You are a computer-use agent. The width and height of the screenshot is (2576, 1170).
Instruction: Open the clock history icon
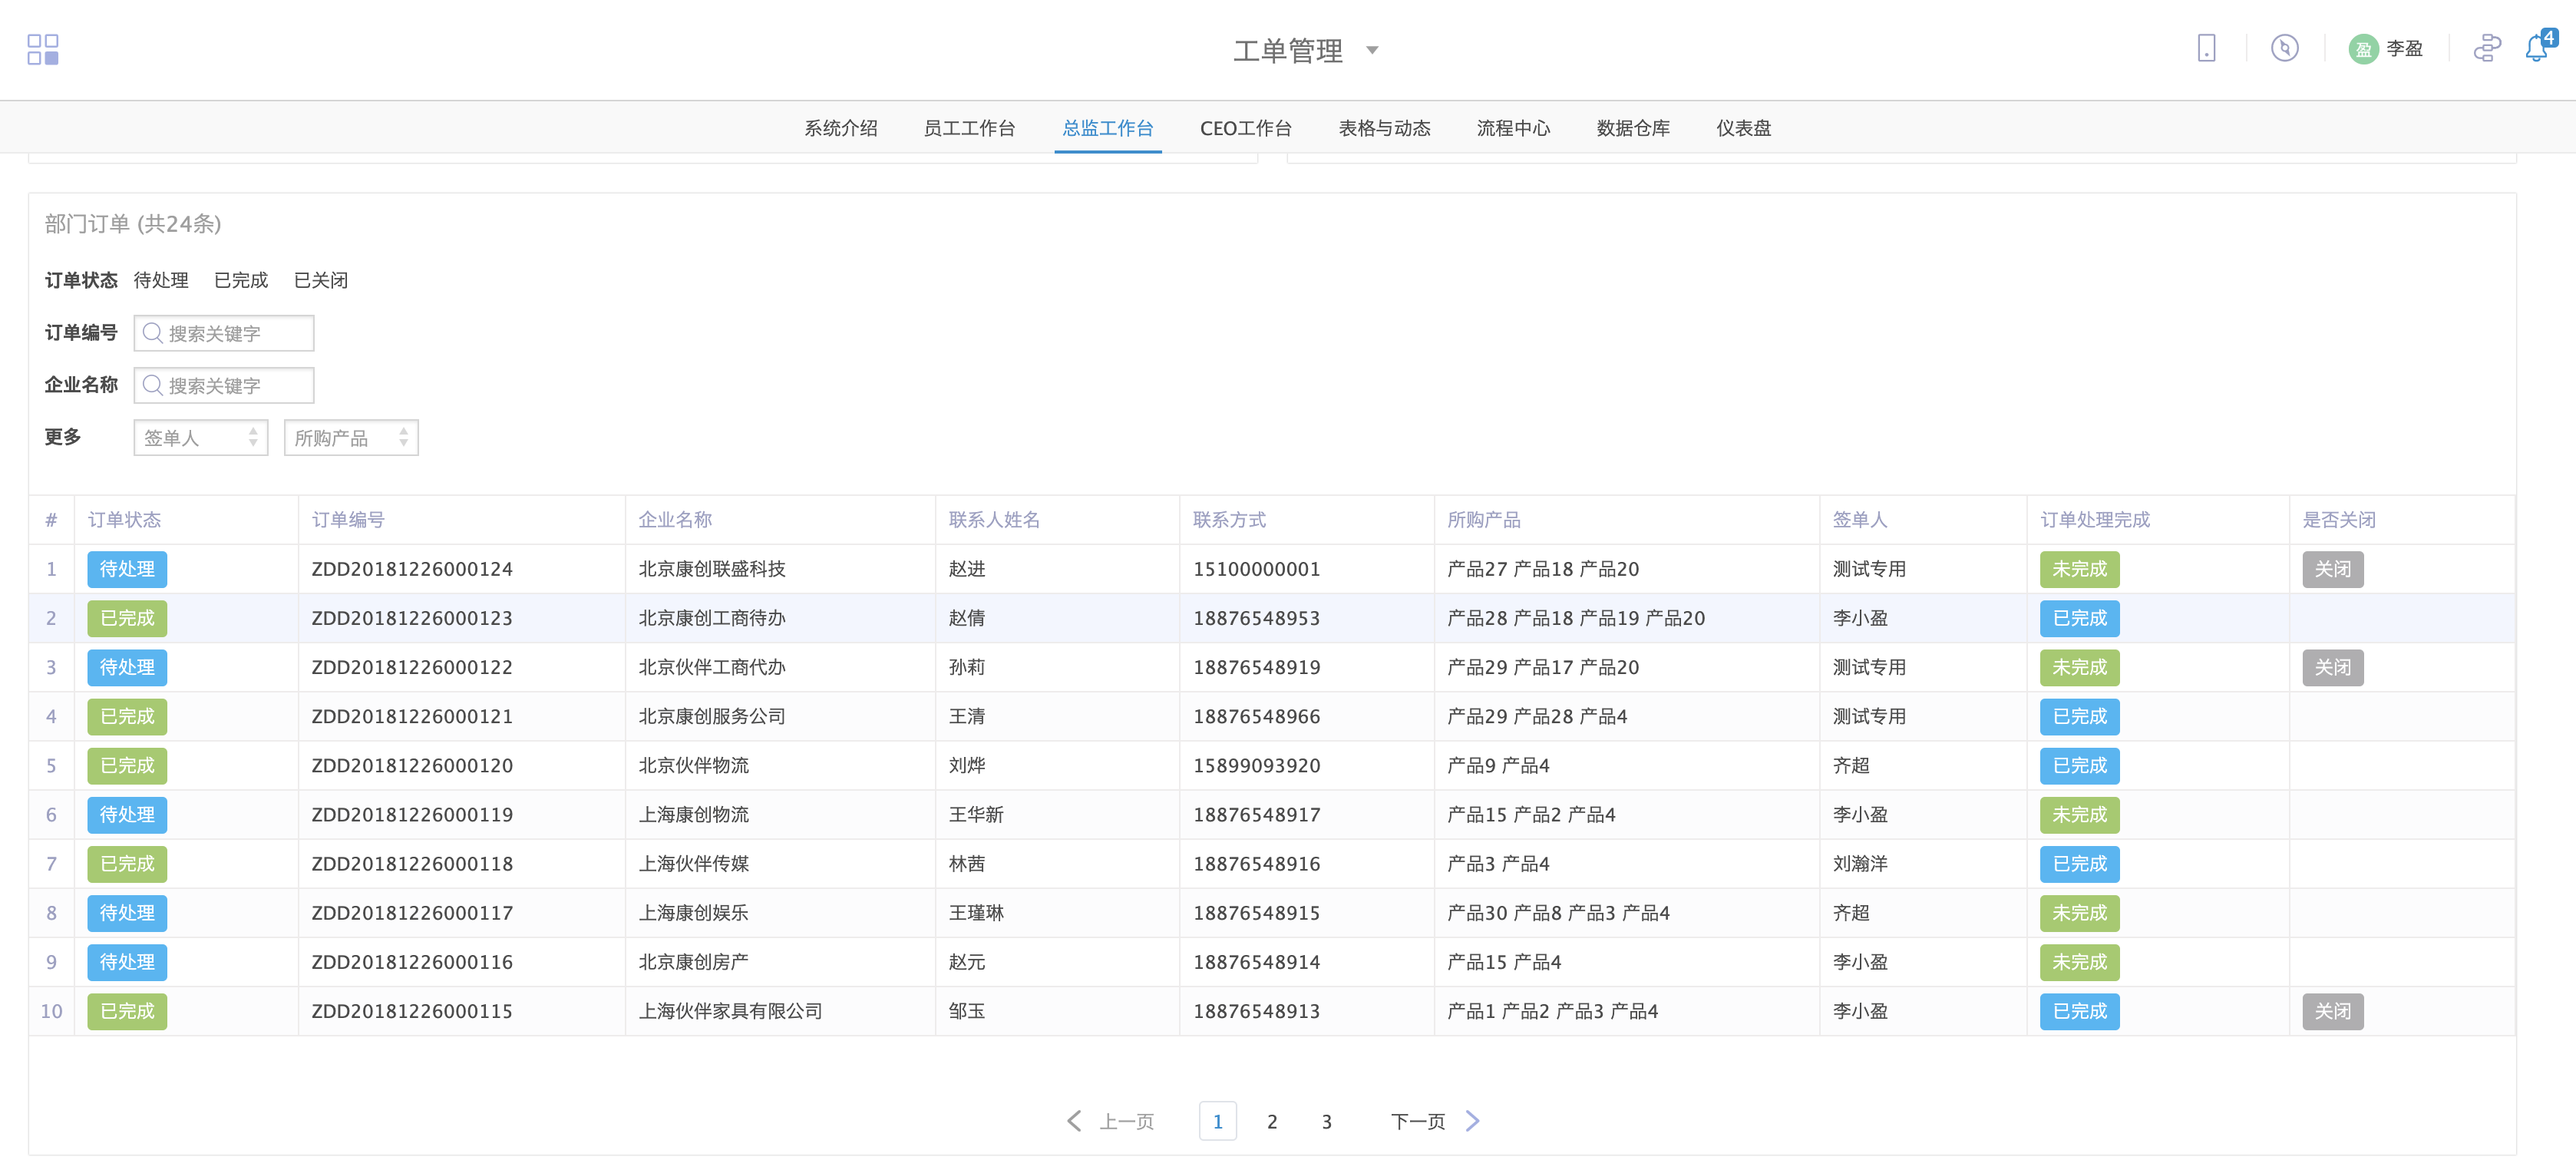[x=2284, y=48]
